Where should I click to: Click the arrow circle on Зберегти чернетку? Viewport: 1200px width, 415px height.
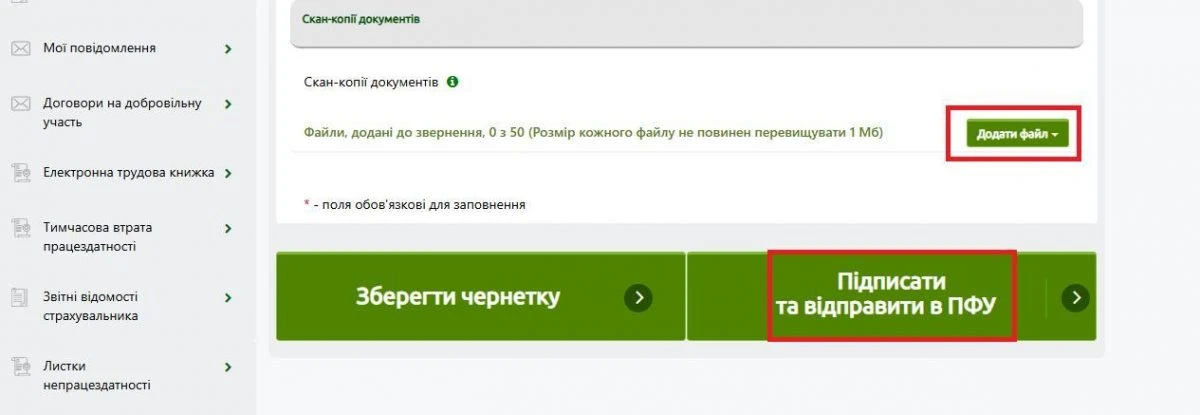click(x=638, y=297)
